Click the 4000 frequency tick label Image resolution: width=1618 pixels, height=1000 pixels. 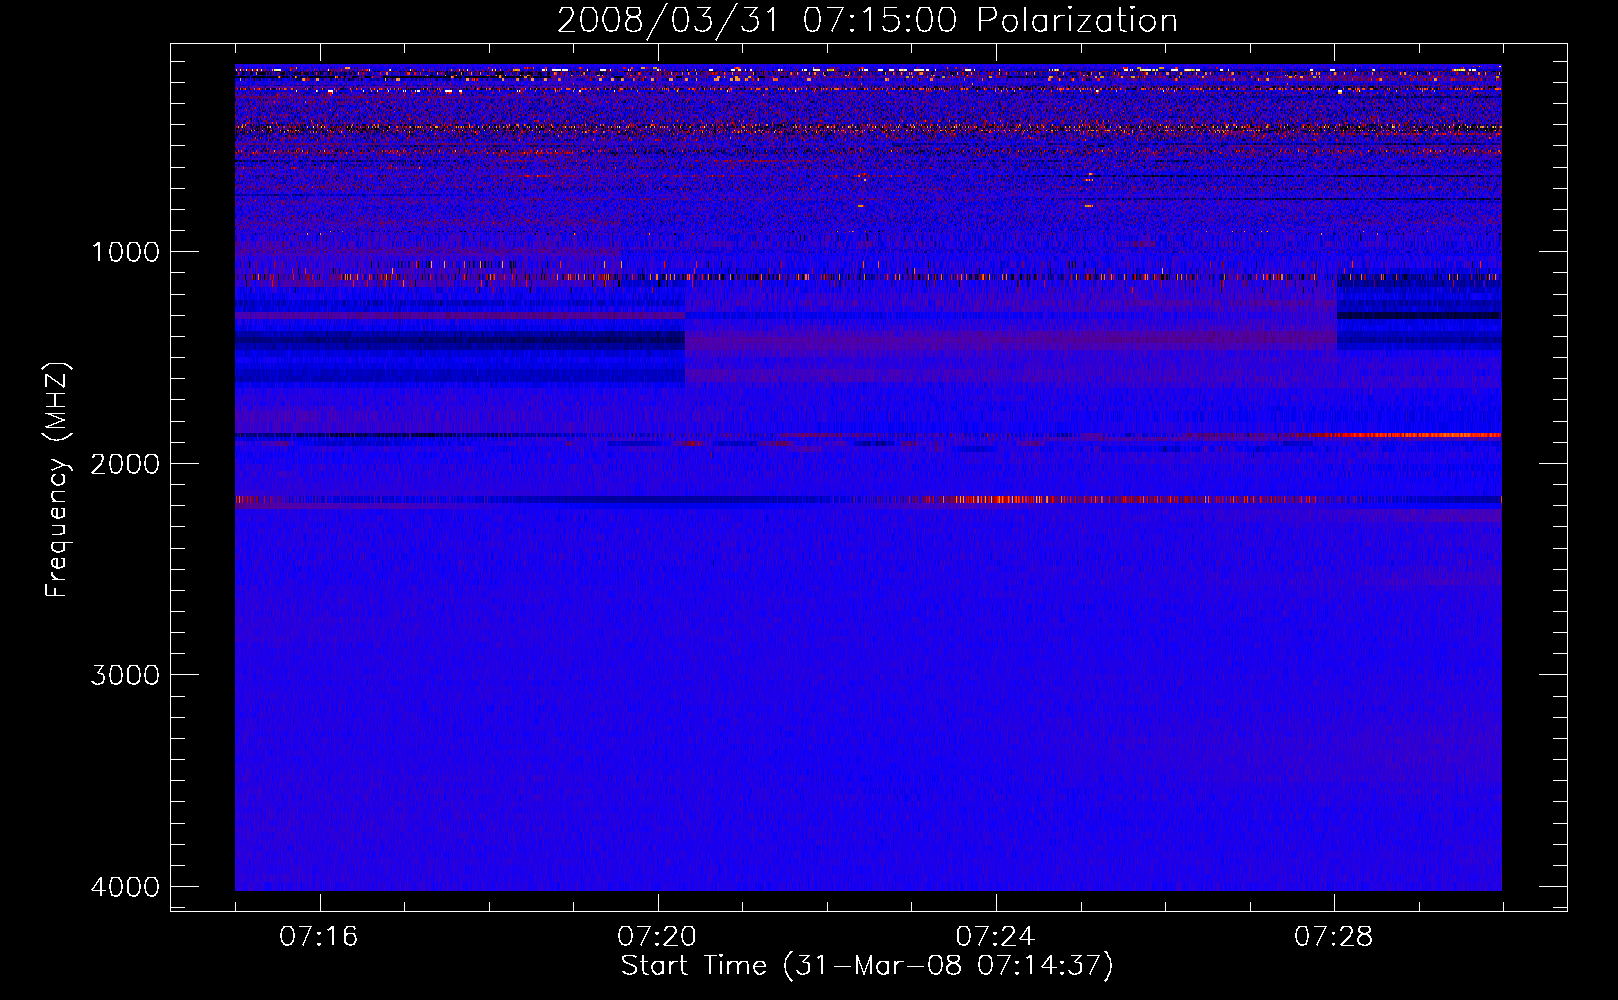125,887
